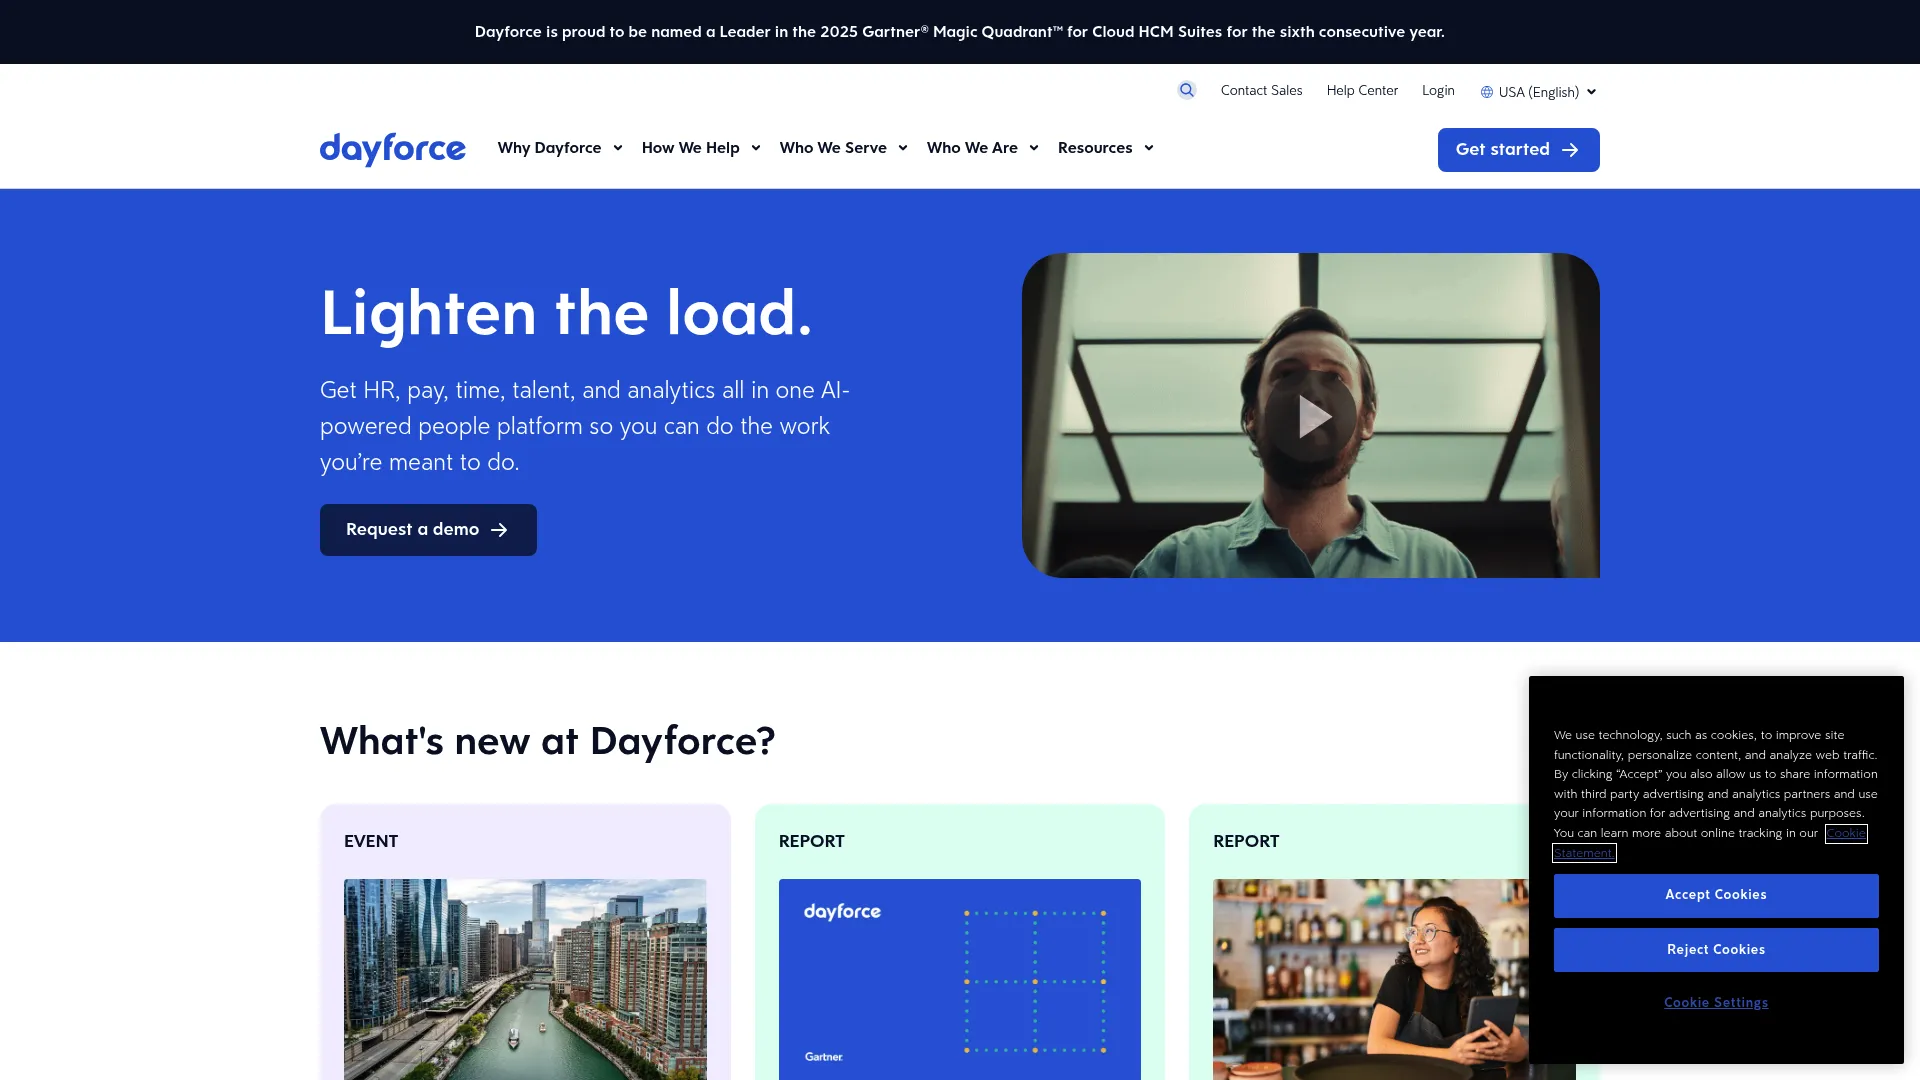Viewport: 1920px width, 1080px height.
Task: Expand the How We Help menu chevron
Action: point(756,148)
